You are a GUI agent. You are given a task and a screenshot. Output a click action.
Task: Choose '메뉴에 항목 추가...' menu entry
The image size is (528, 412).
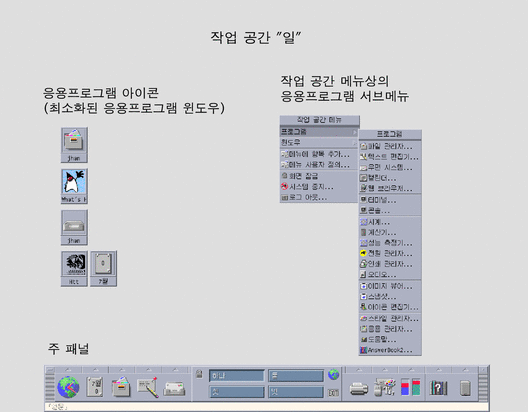(x=319, y=154)
